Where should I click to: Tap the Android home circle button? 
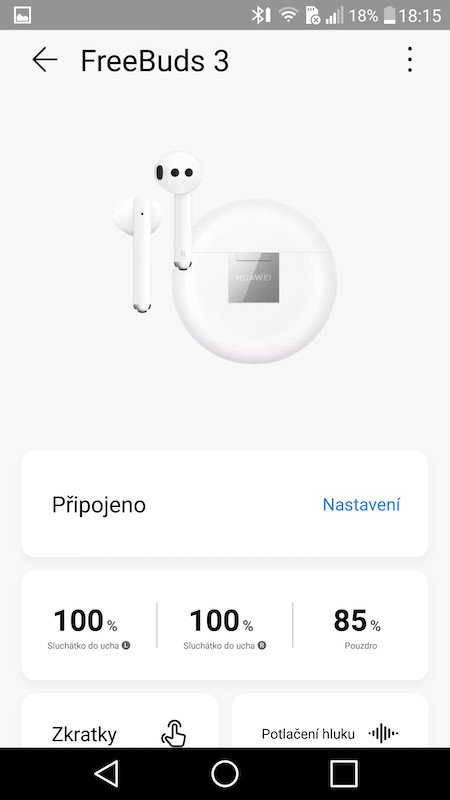tap(225, 774)
